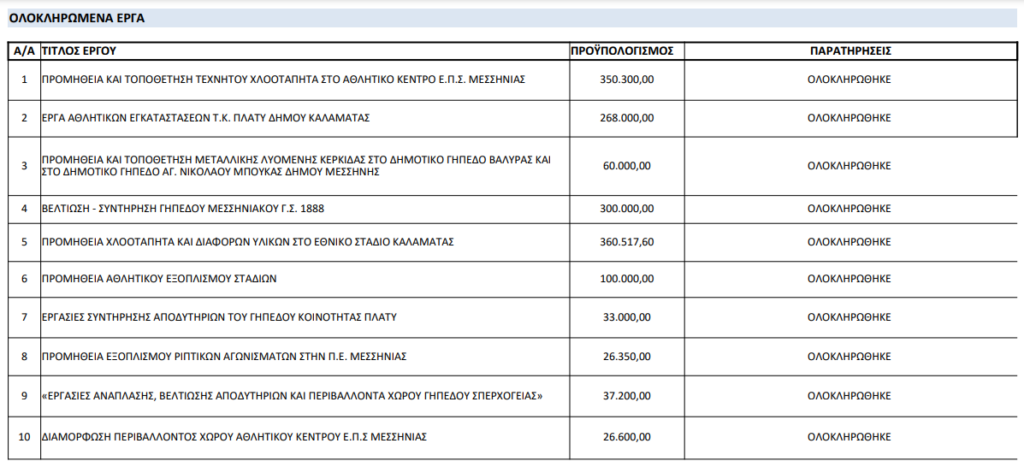Click ΟΛΟΚΛΗΡΩΘΗΚΕ status in row 7

coord(849,317)
